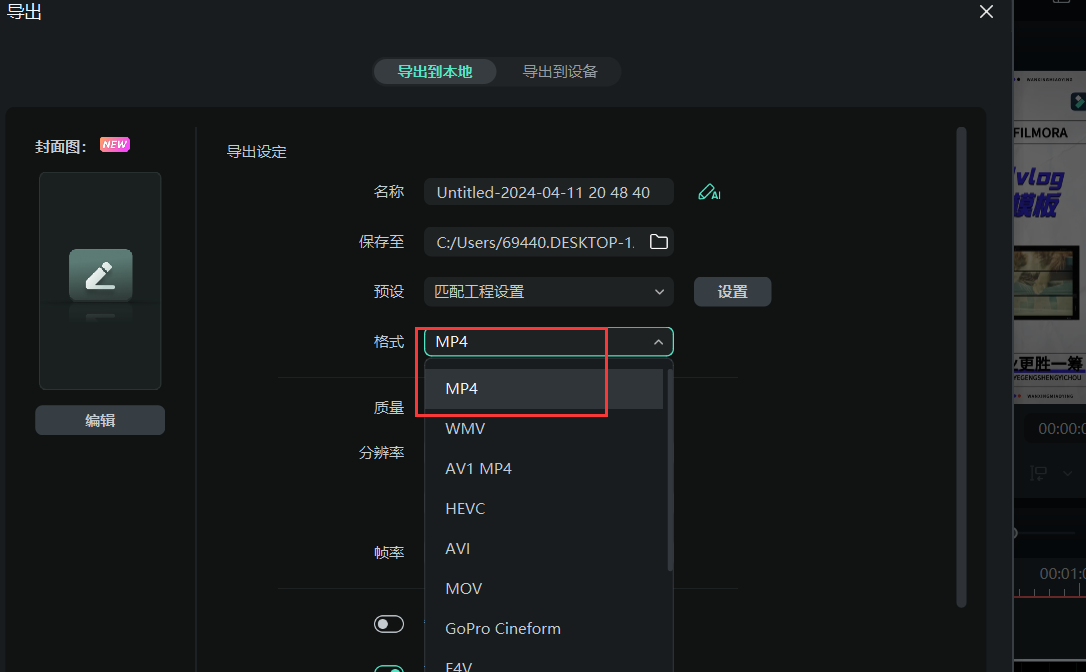Select HEVC format option
Viewport: 1086px width, 672px height.
(x=465, y=509)
